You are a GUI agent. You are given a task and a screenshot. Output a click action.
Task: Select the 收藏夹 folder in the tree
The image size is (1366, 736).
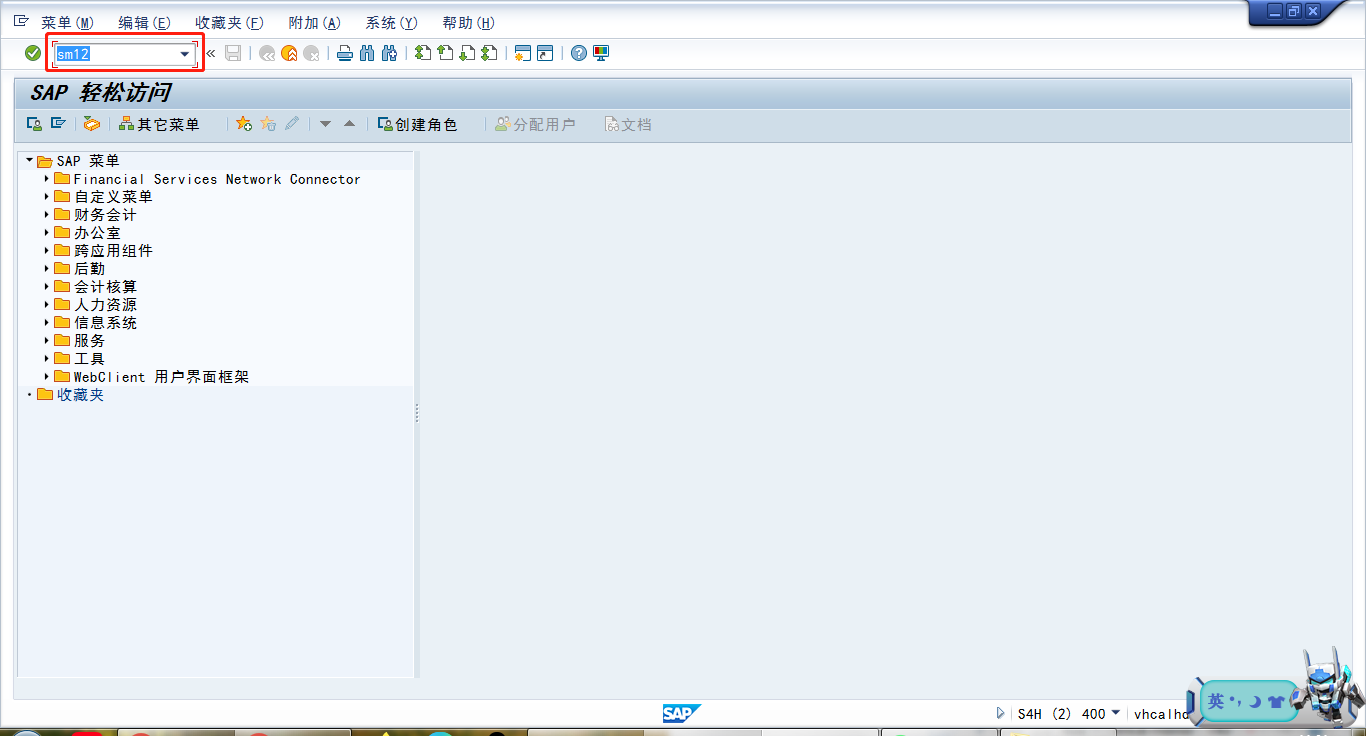(80, 395)
